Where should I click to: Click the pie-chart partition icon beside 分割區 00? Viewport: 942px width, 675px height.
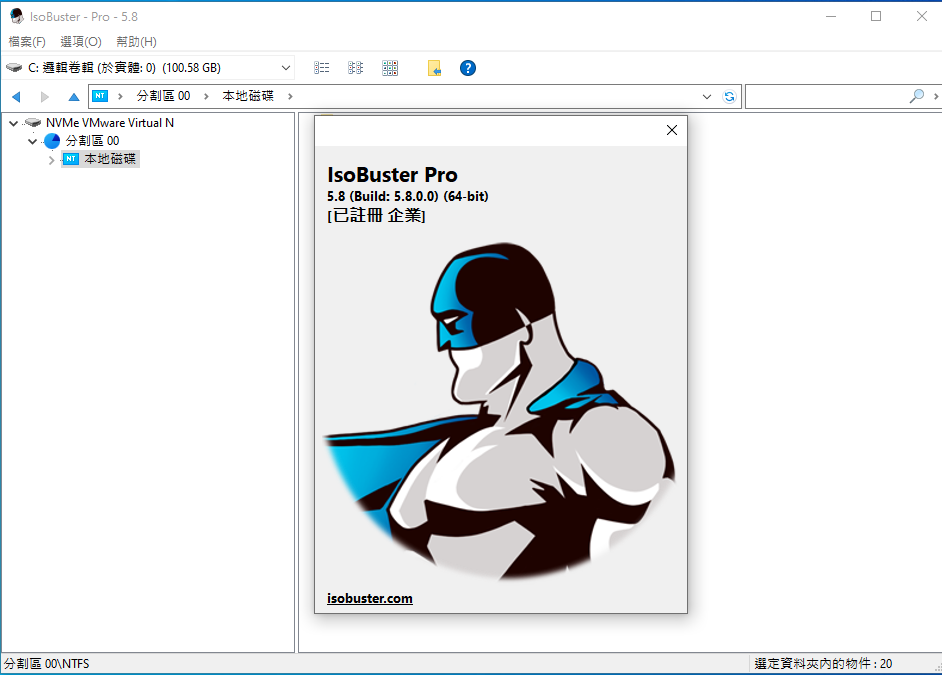[52, 141]
